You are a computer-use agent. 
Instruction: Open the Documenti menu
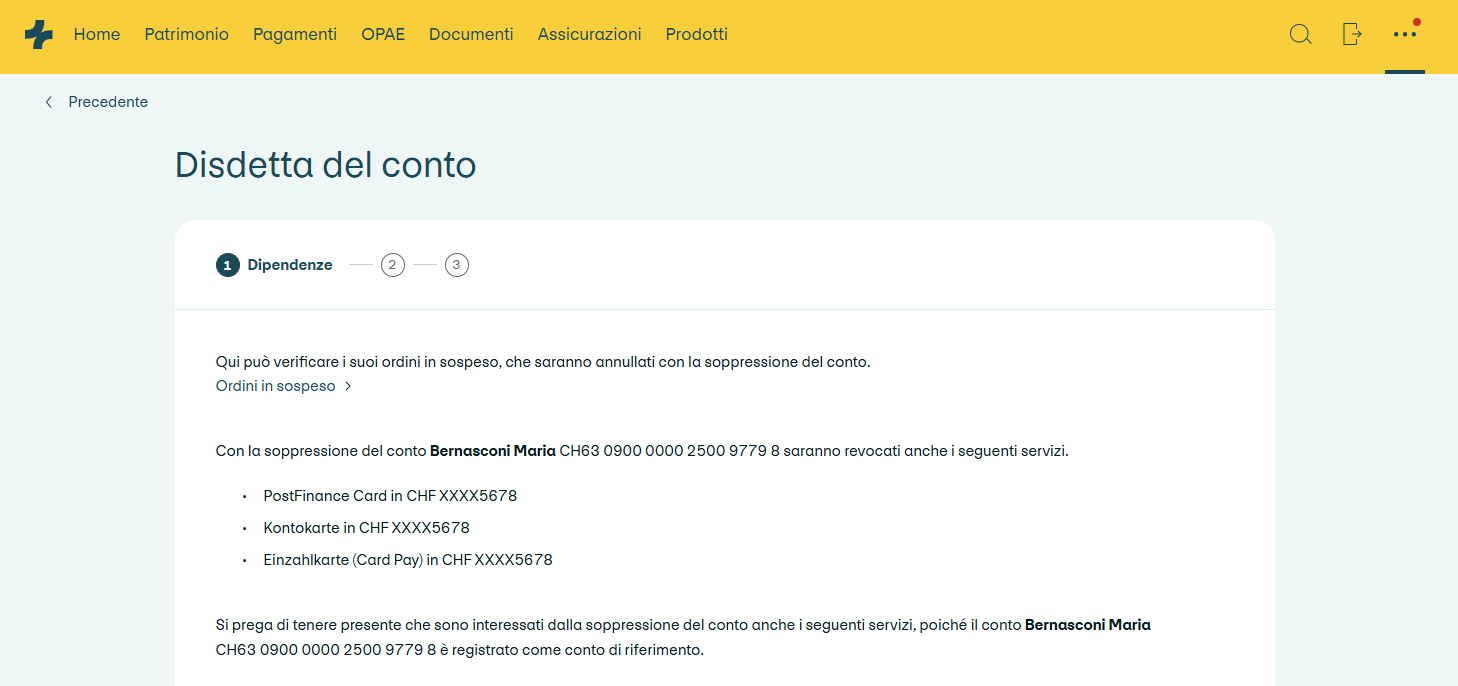(x=471, y=34)
